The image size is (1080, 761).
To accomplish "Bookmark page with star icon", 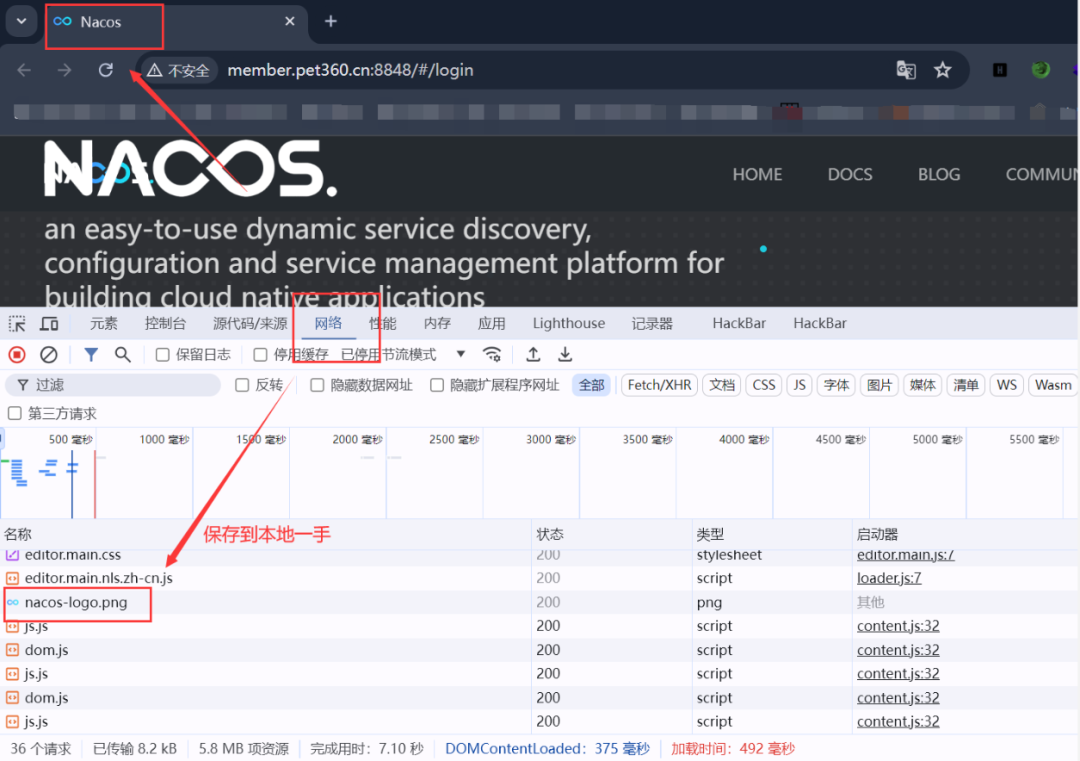I will [x=942, y=70].
